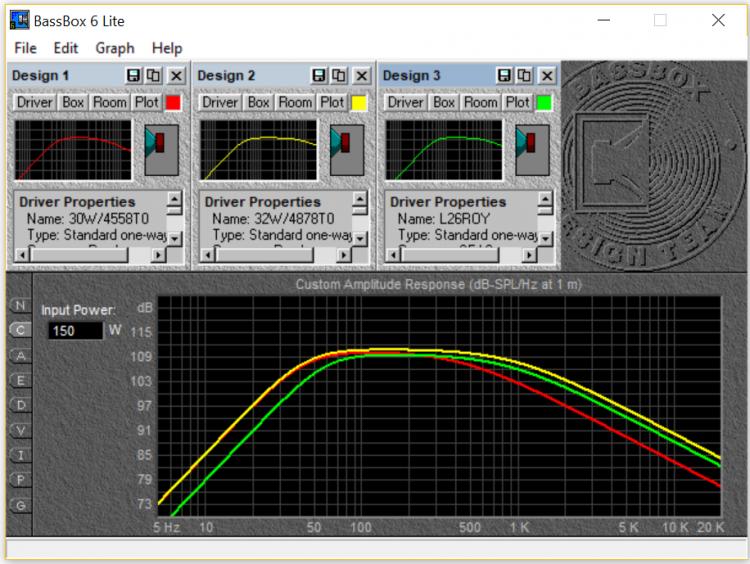This screenshot has height=564, width=750.
Task: Click the Box button in Design 2
Action: [x=259, y=102]
